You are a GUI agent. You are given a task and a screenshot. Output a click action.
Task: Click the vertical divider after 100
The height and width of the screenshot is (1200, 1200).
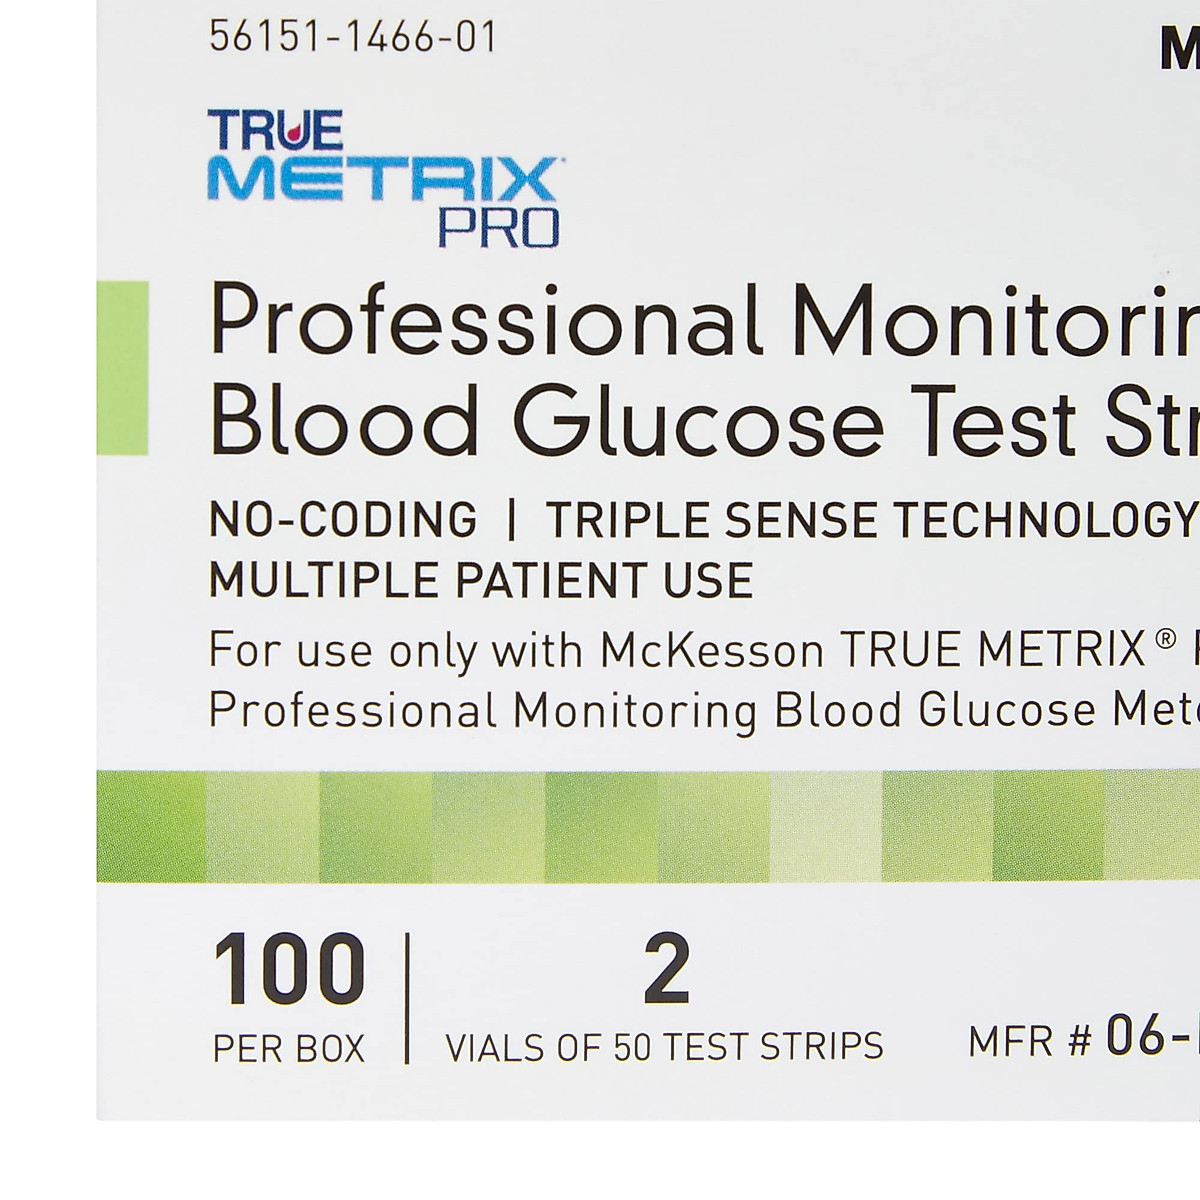click(x=407, y=998)
